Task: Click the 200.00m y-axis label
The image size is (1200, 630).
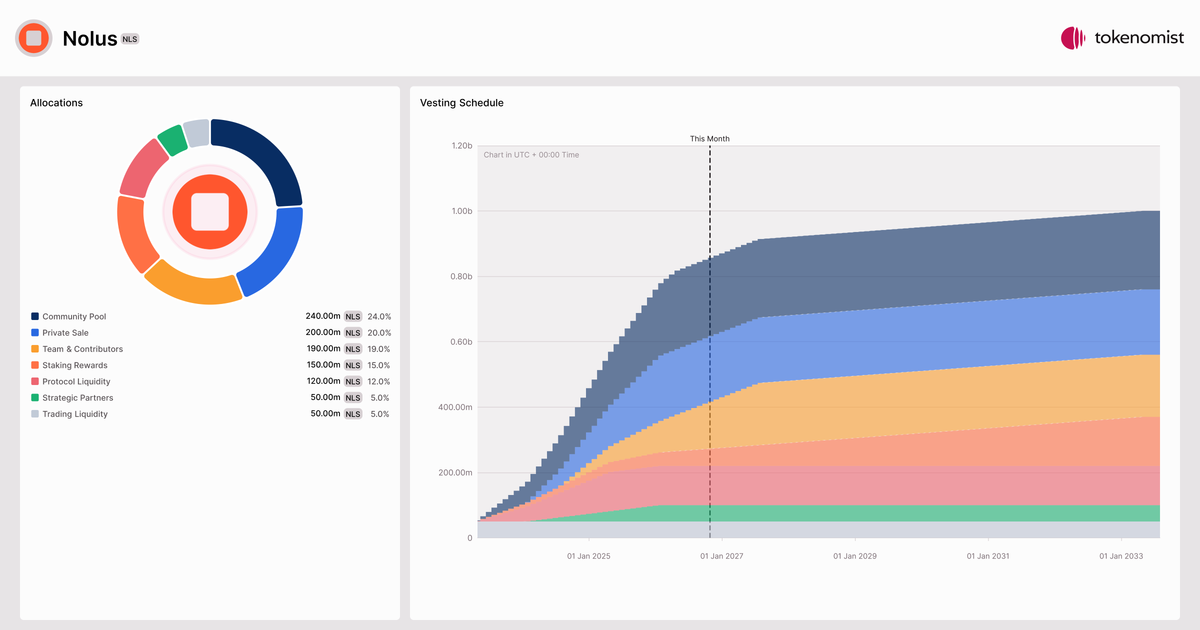Action: (x=455, y=473)
